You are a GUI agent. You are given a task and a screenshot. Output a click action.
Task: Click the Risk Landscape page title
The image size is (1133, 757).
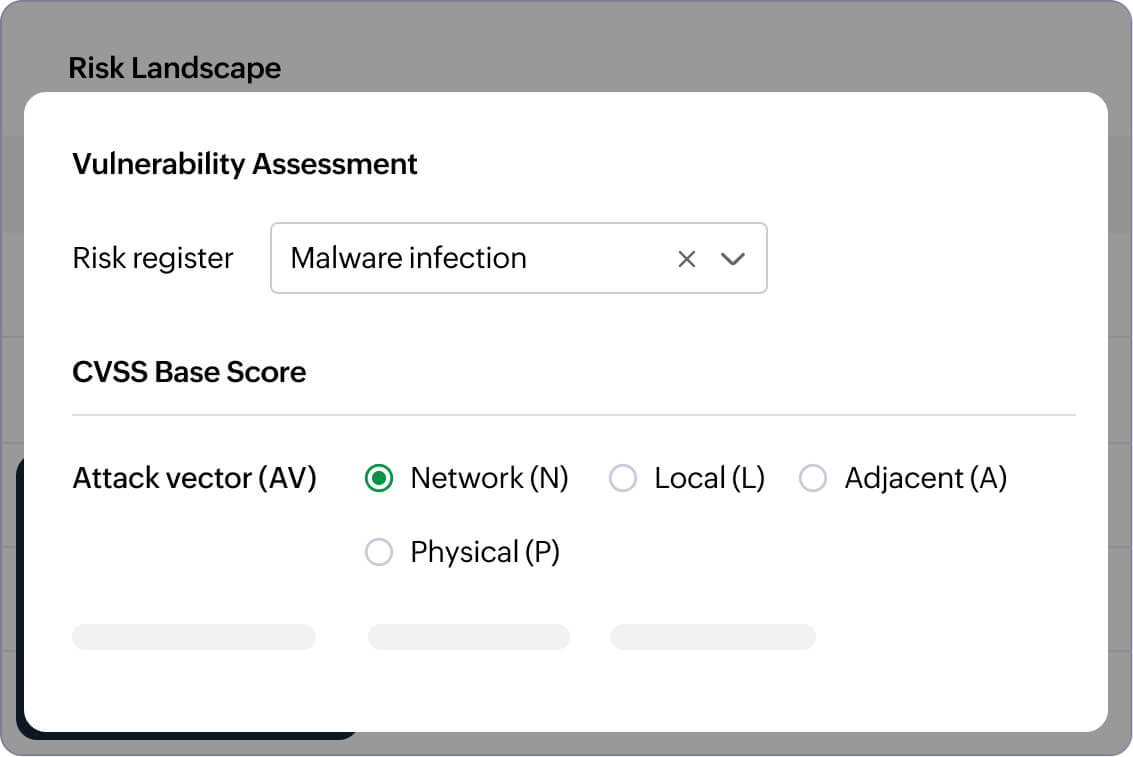pyautogui.click(x=175, y=68)
